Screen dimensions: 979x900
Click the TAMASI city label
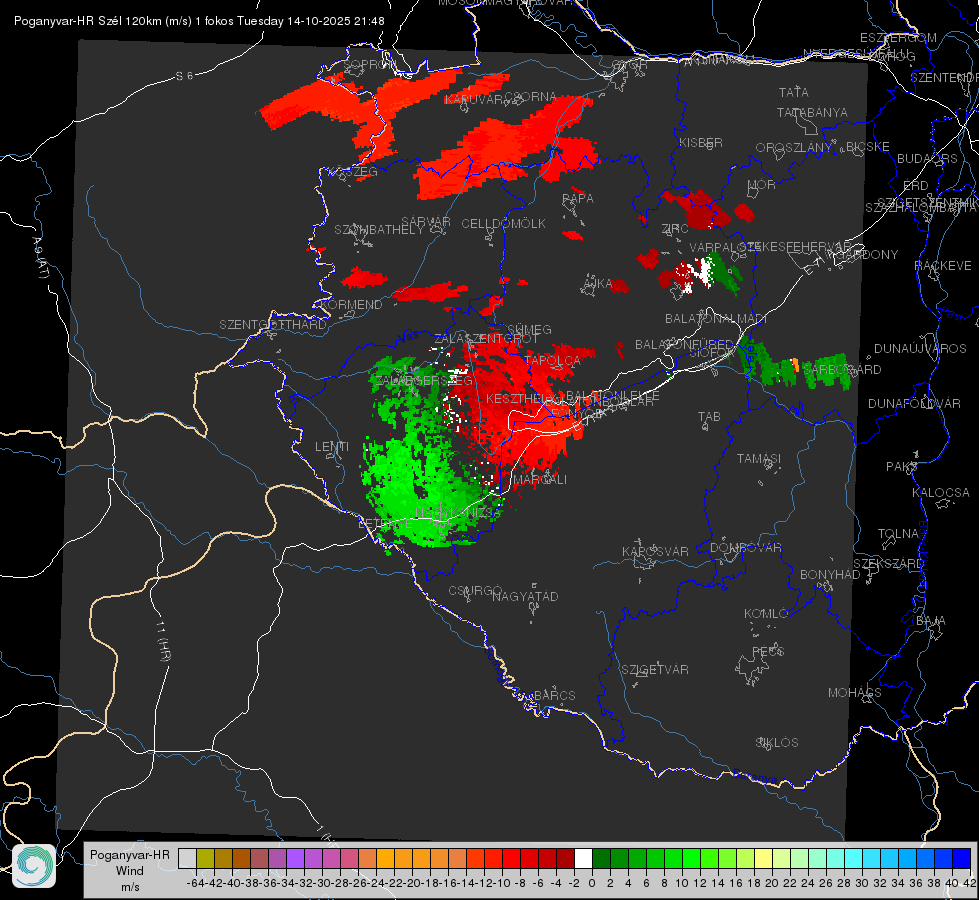pos(759,458)
